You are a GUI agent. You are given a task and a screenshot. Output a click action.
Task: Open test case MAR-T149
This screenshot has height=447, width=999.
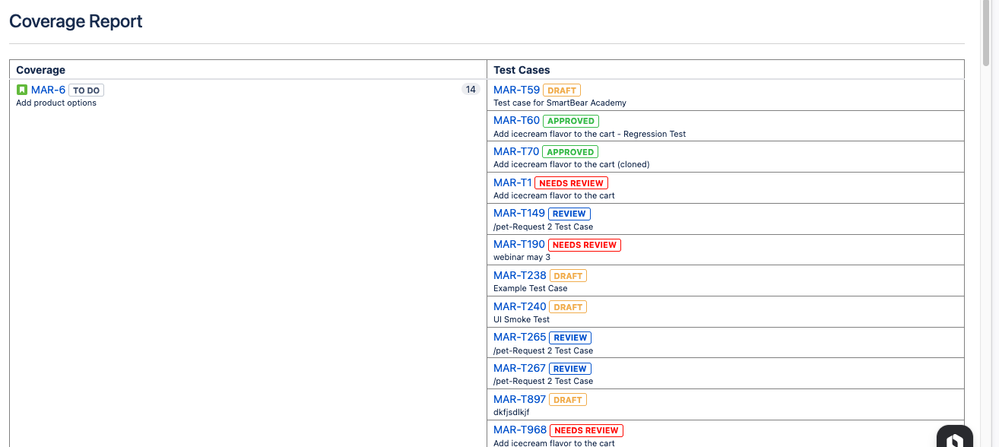[519, 213]
